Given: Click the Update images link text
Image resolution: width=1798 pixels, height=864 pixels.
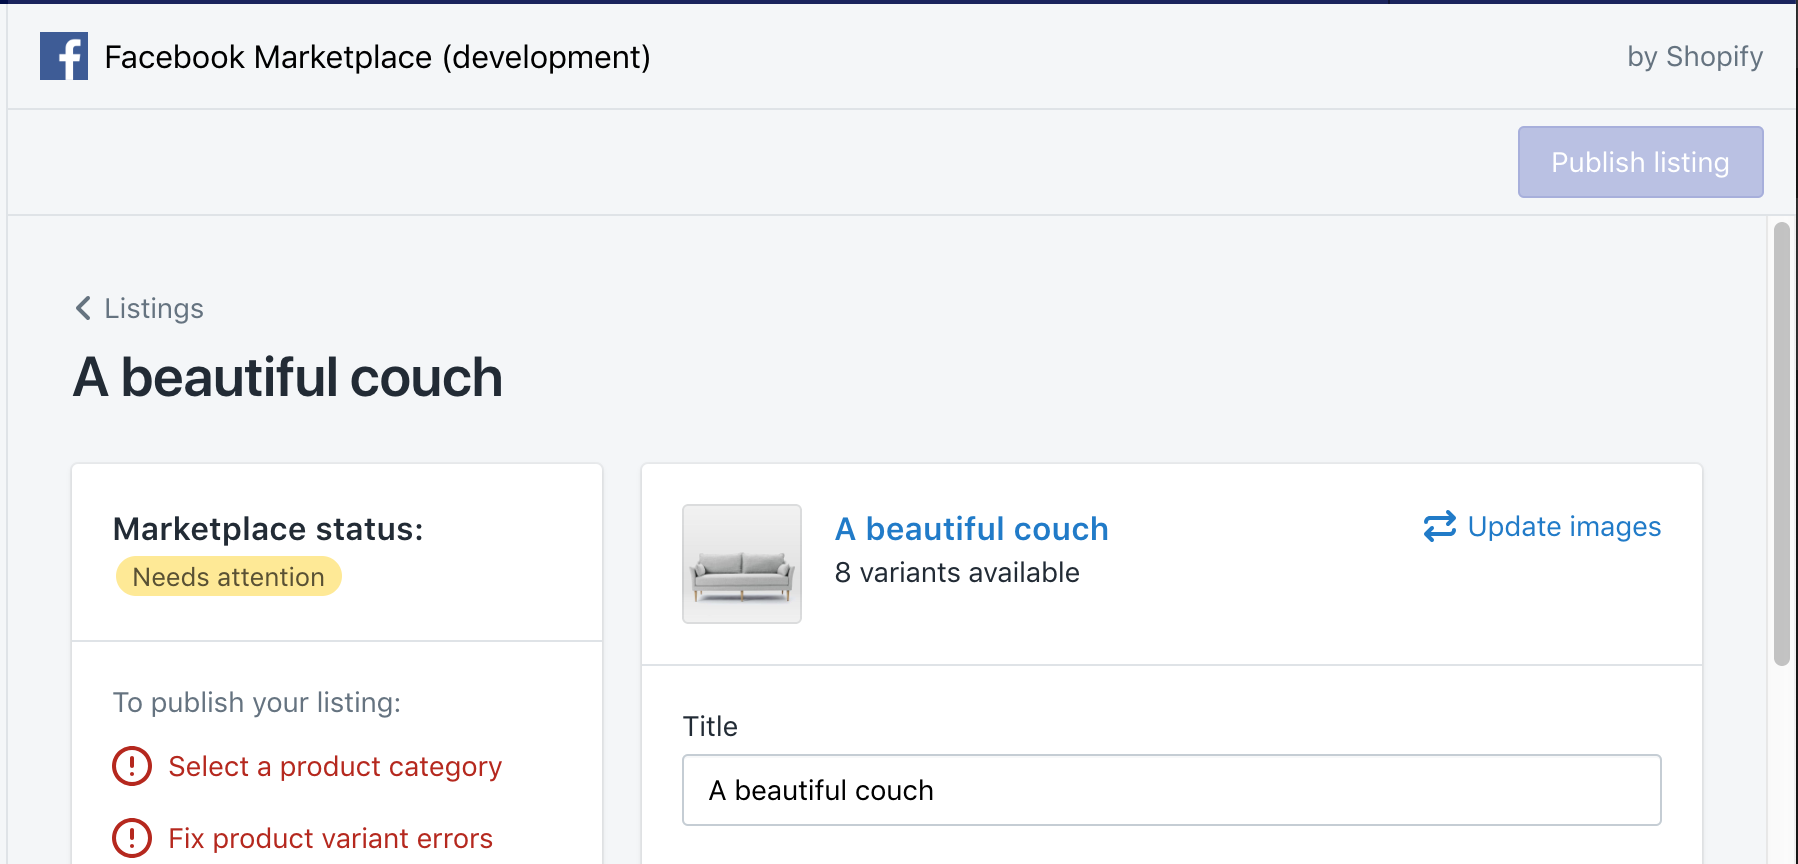Looking at the screenshot, I should [x=1564, y=526].
